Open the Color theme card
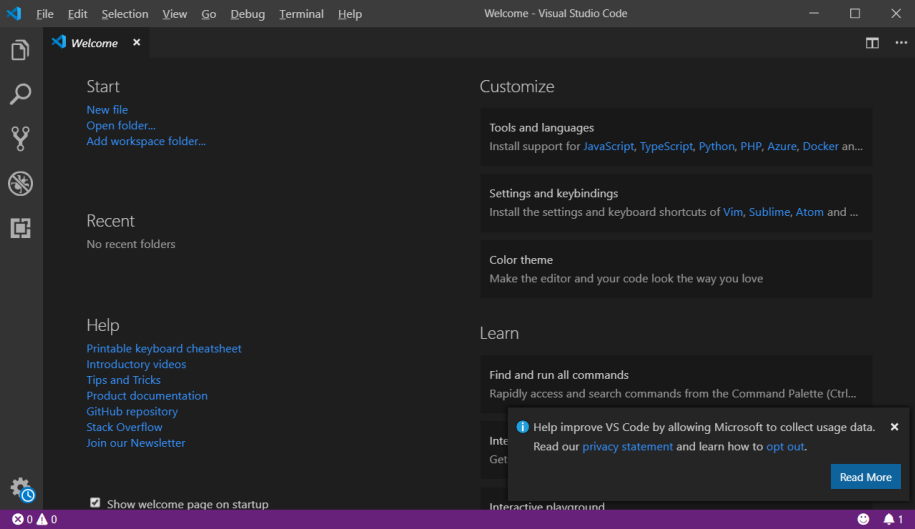Screen dimensions: 915x529 tap(676, 269)
